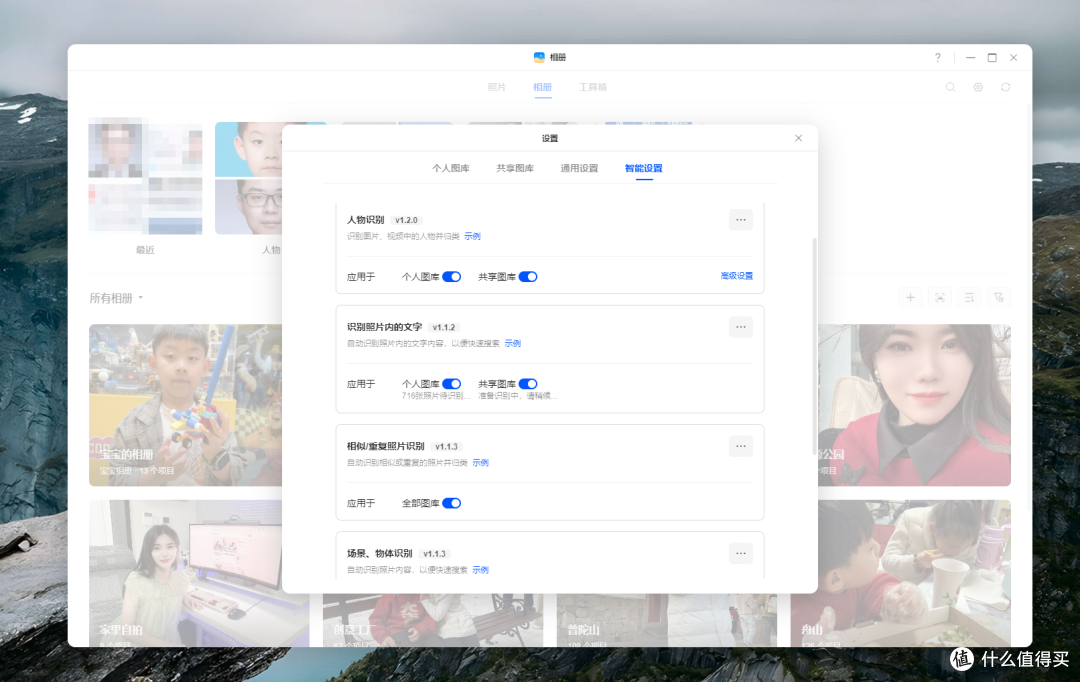
Task: Click version tag v1.2.0
Action: [x=406, y=220]
